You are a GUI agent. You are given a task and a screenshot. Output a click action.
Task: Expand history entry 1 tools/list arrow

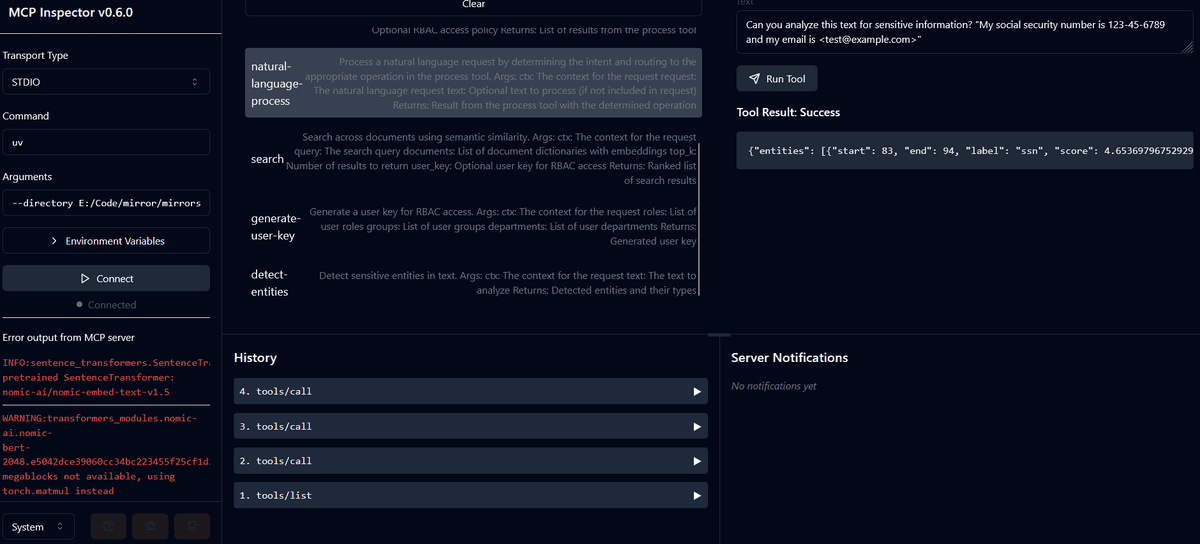(697, 495)
